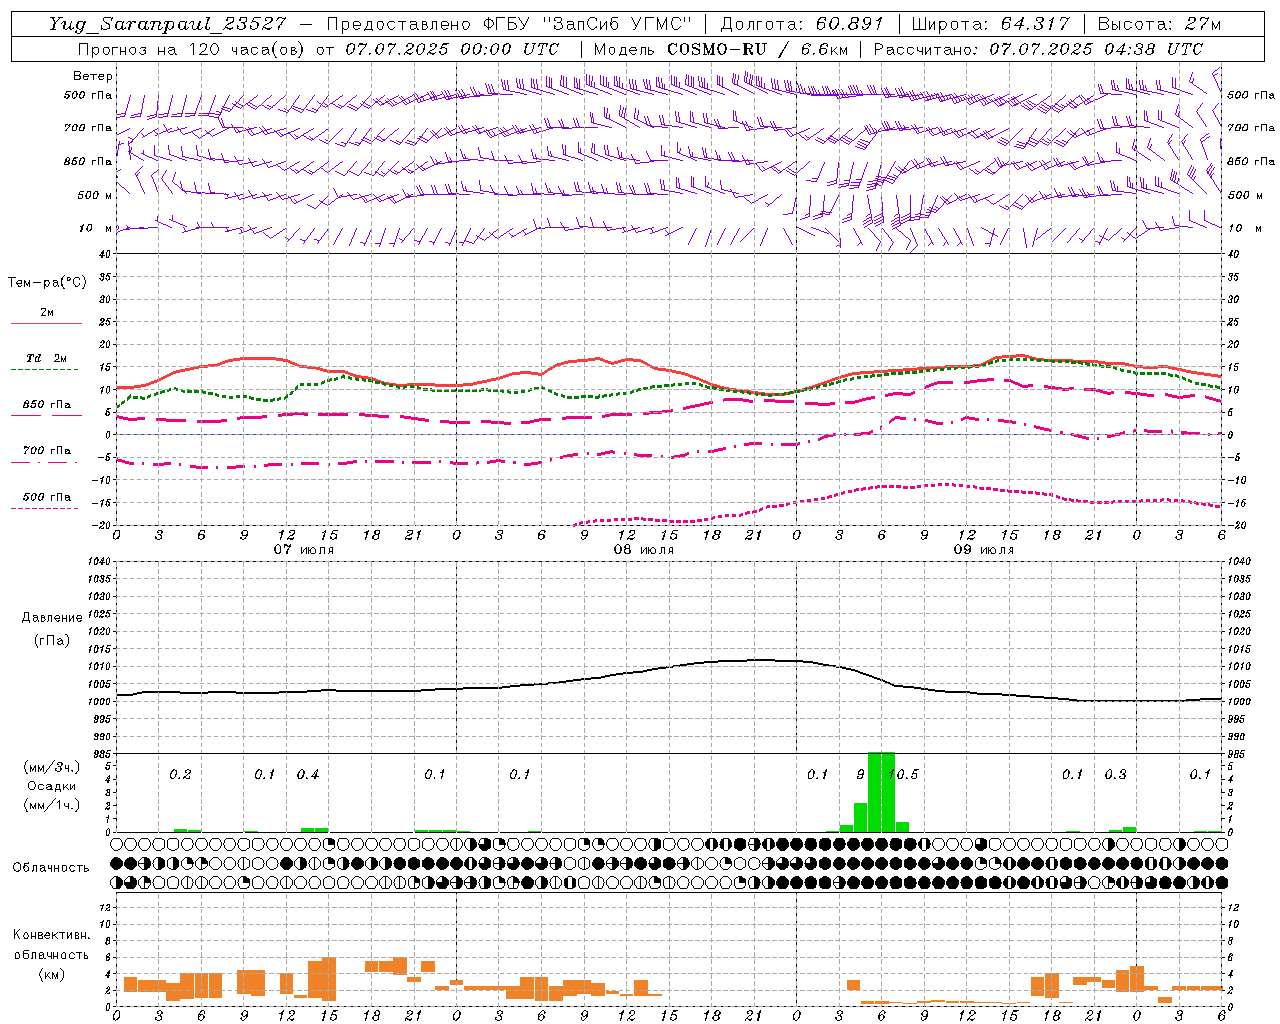Image resolution: width=1280 pixels, height=1024 pixels.
Task: Click the (мм/3ч.) precipitation unit label
Action: coord(52,767)
